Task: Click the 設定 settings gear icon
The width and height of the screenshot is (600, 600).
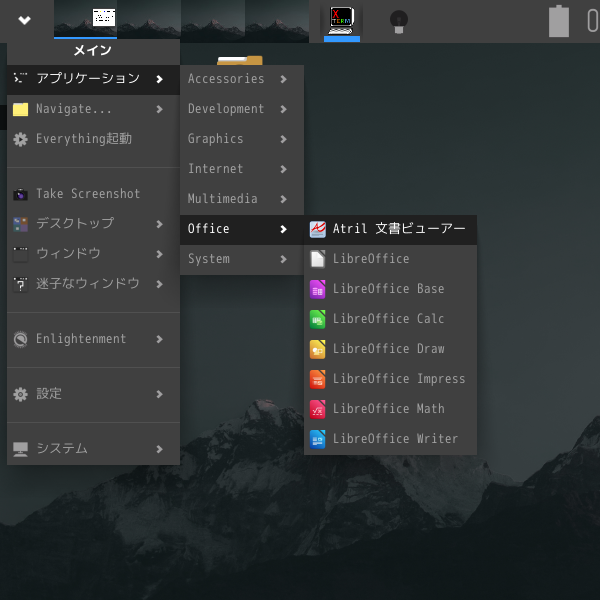Action: point(20,394)
